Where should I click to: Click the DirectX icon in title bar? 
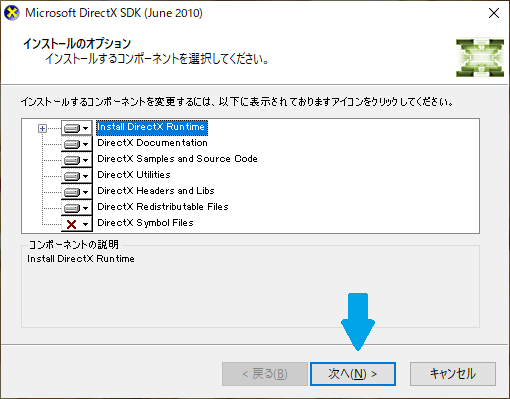point(12,13)
